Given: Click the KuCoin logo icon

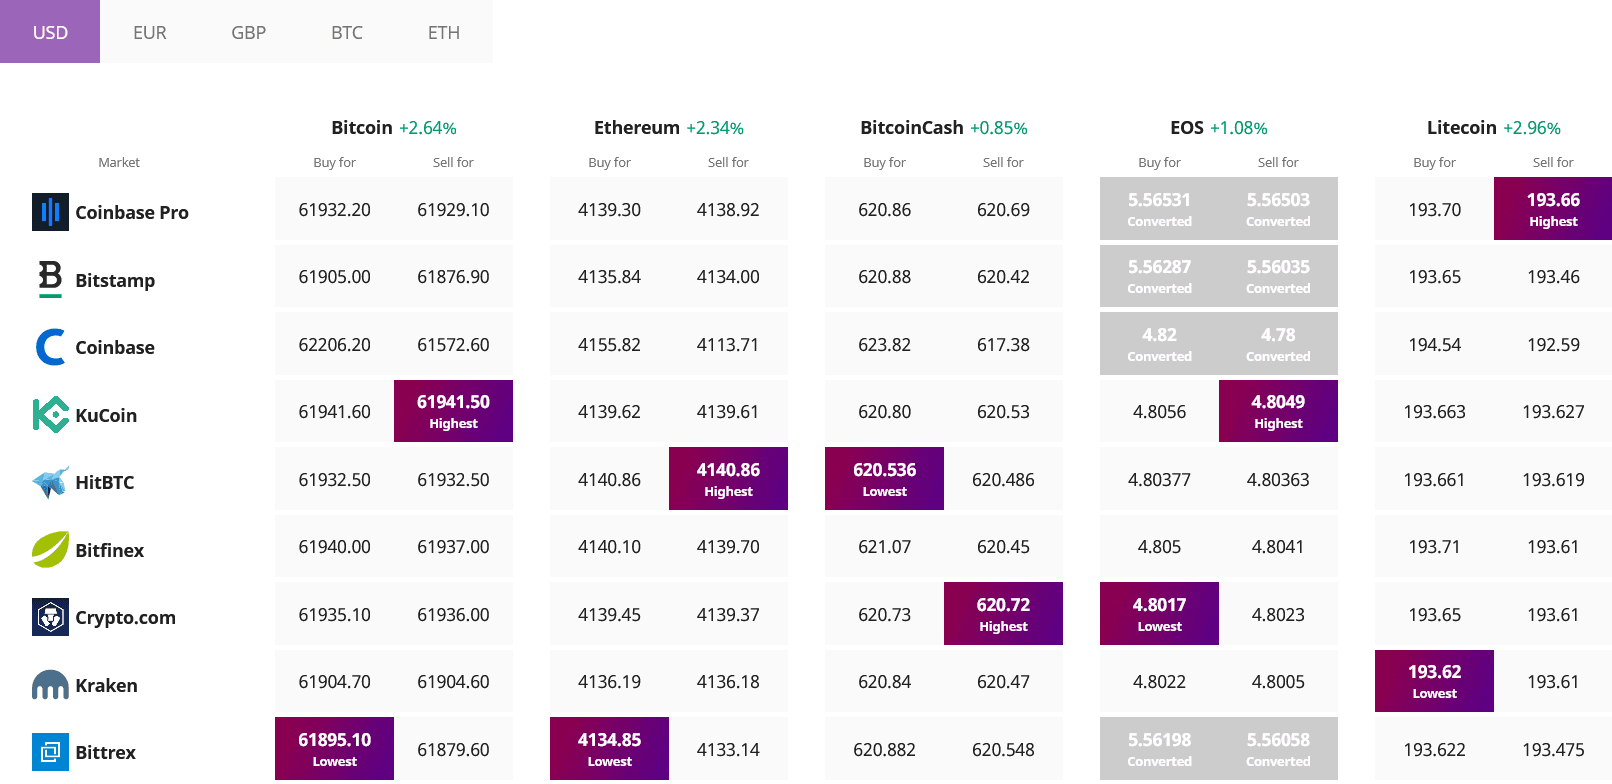Looking at the screenshot, I should pyautogui.click(x=50, y=415).
